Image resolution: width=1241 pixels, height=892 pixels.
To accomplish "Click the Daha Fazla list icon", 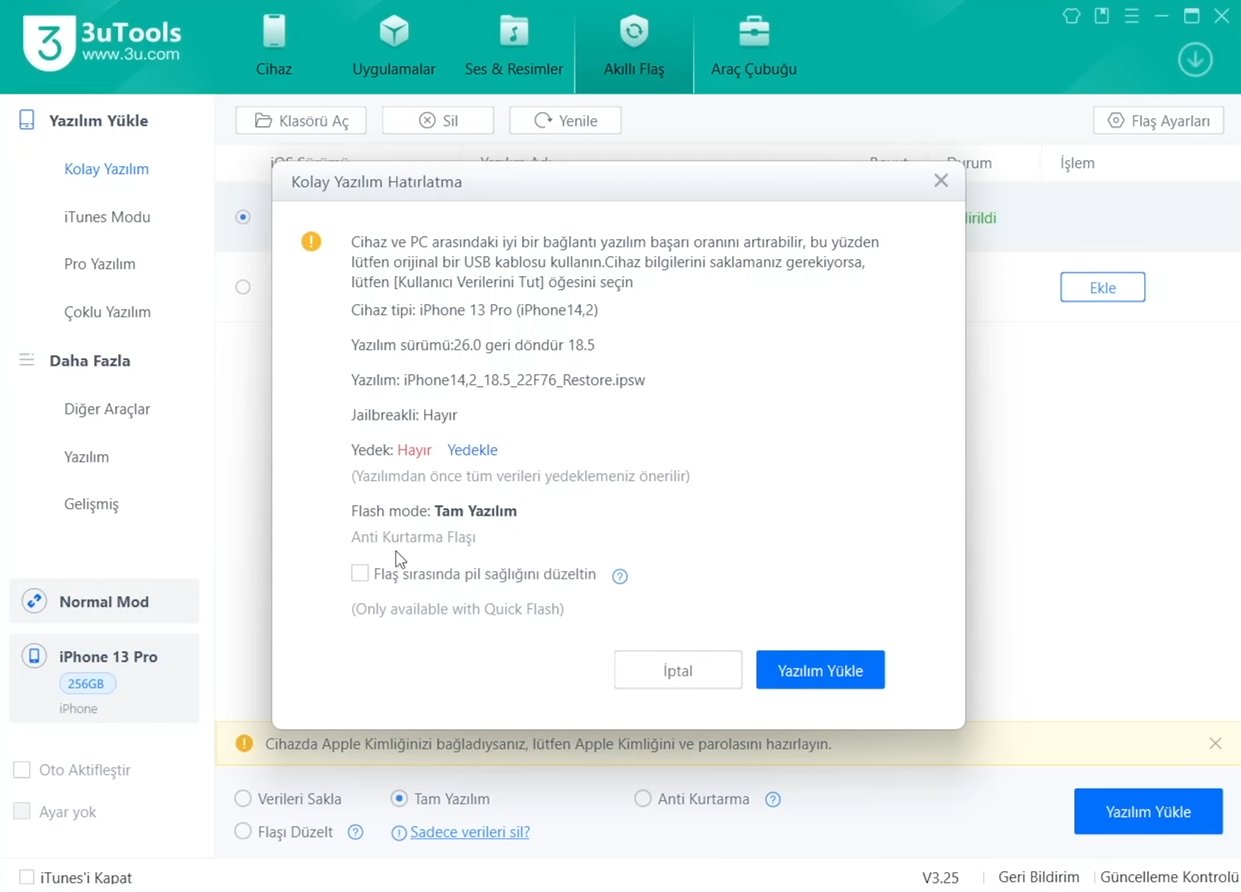I will tap(27, 360).
